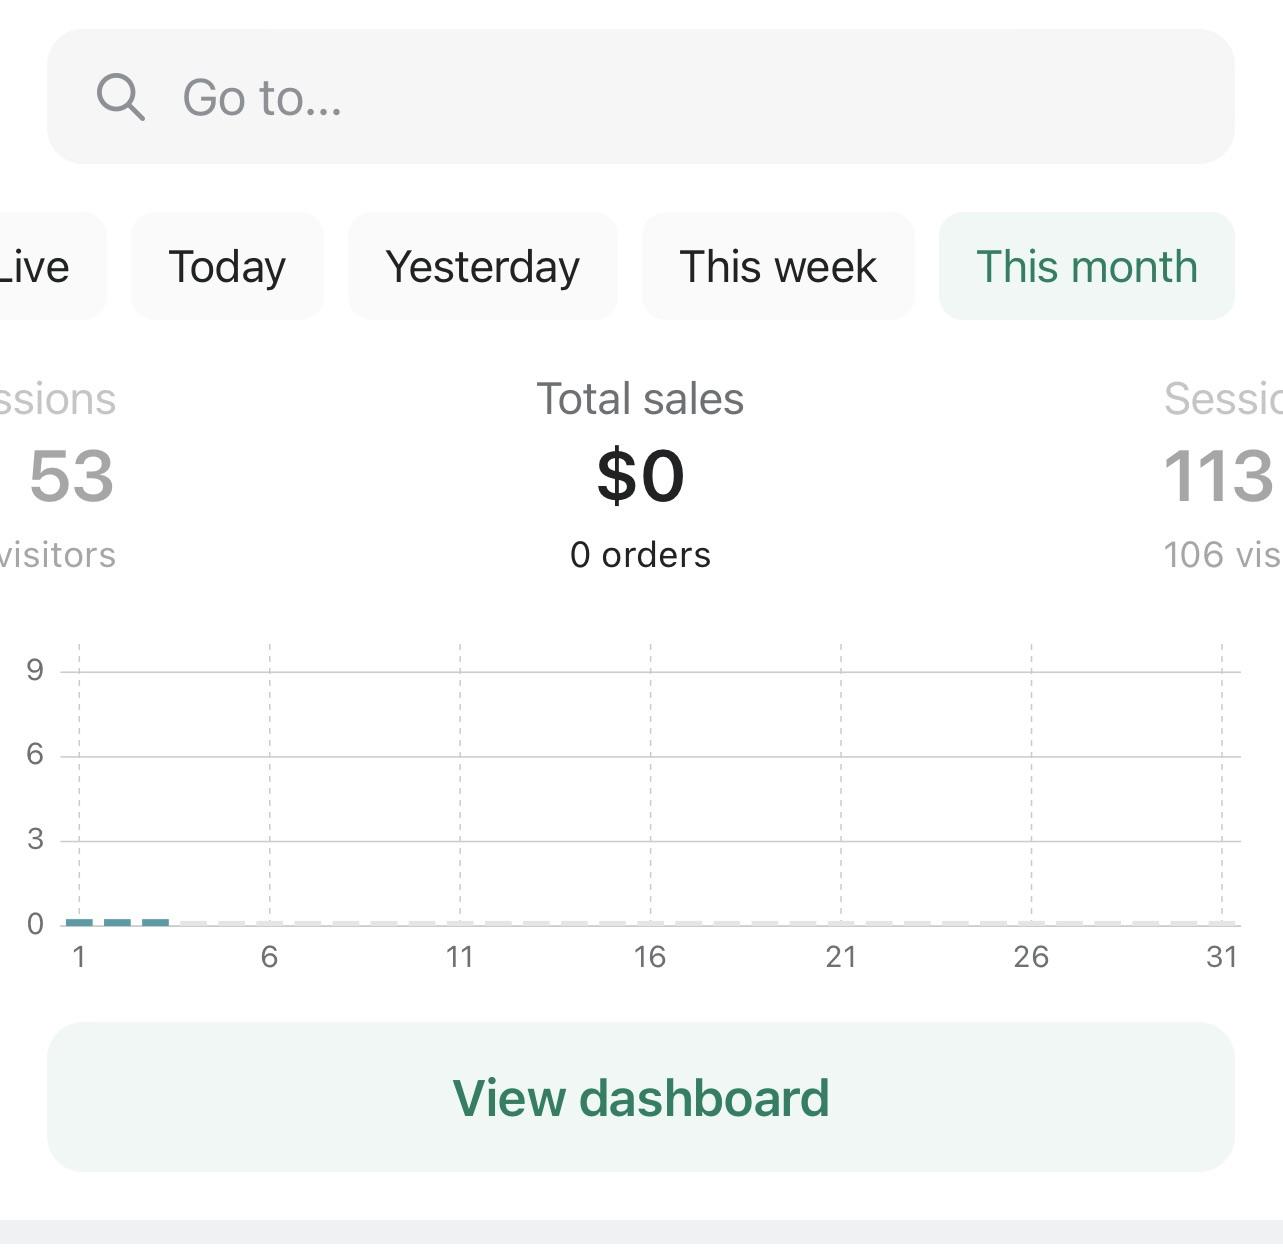Open the This week analytics
Screen dimensions: 1283x1255
point(778,266)
